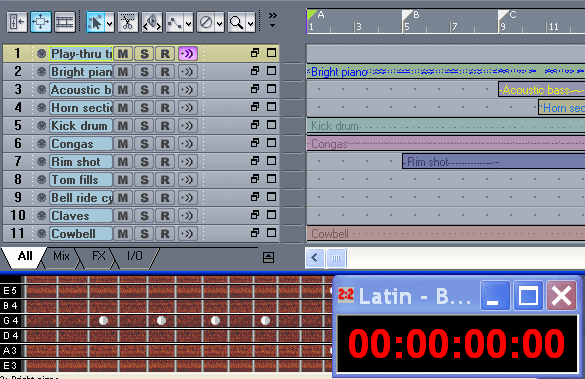Screen dimensions: 585x379
Task: Mute the Bright piano track
Action: tap(123, 72)
